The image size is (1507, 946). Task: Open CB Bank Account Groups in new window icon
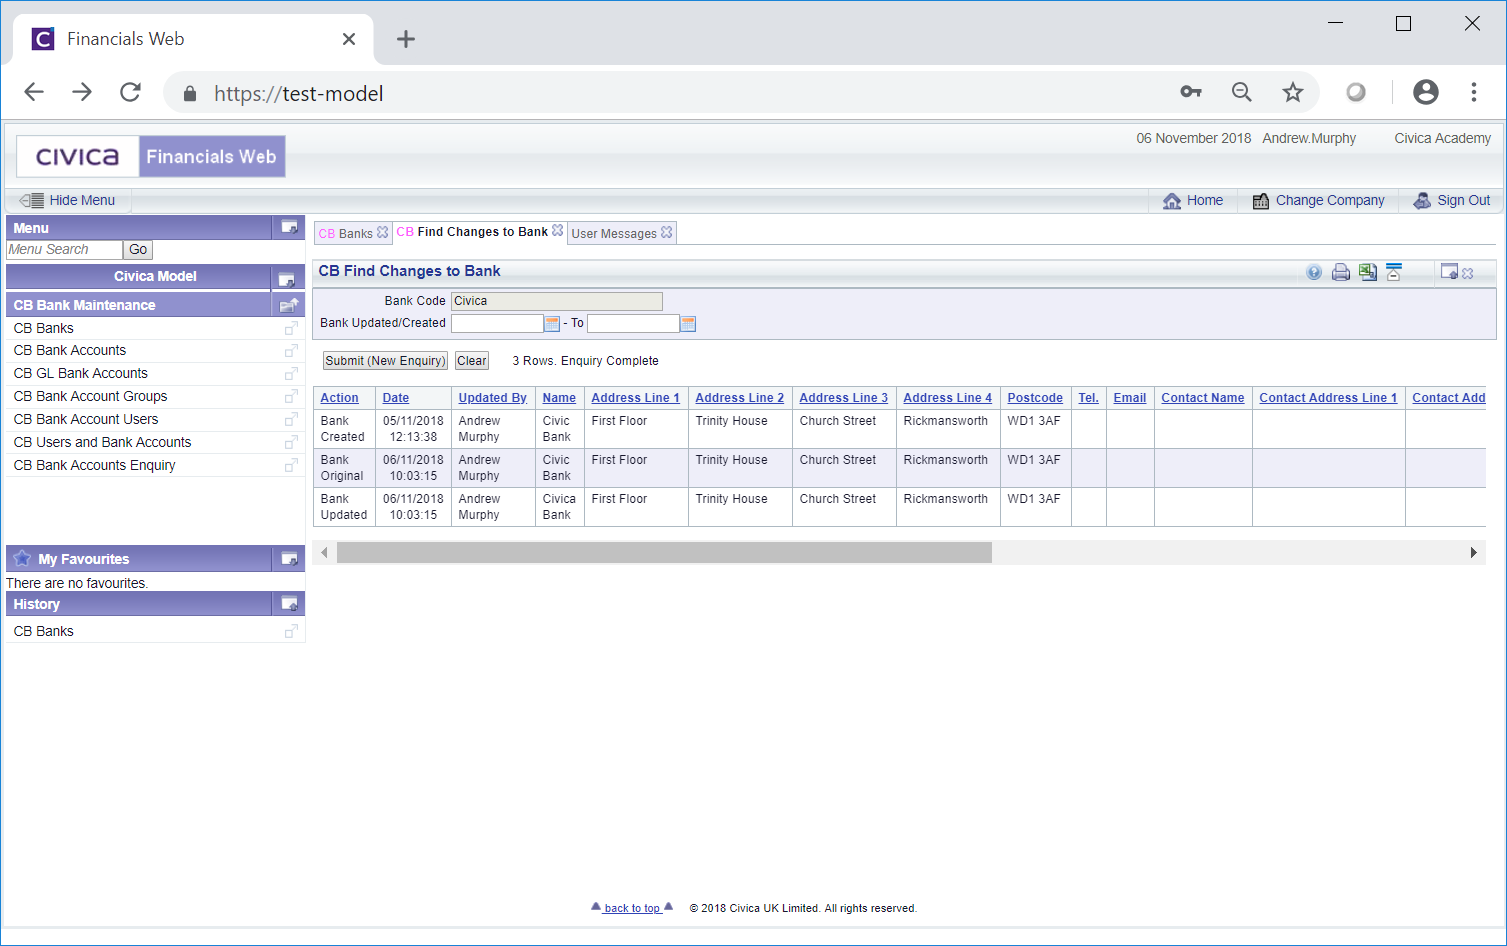(x=291, y=397)
